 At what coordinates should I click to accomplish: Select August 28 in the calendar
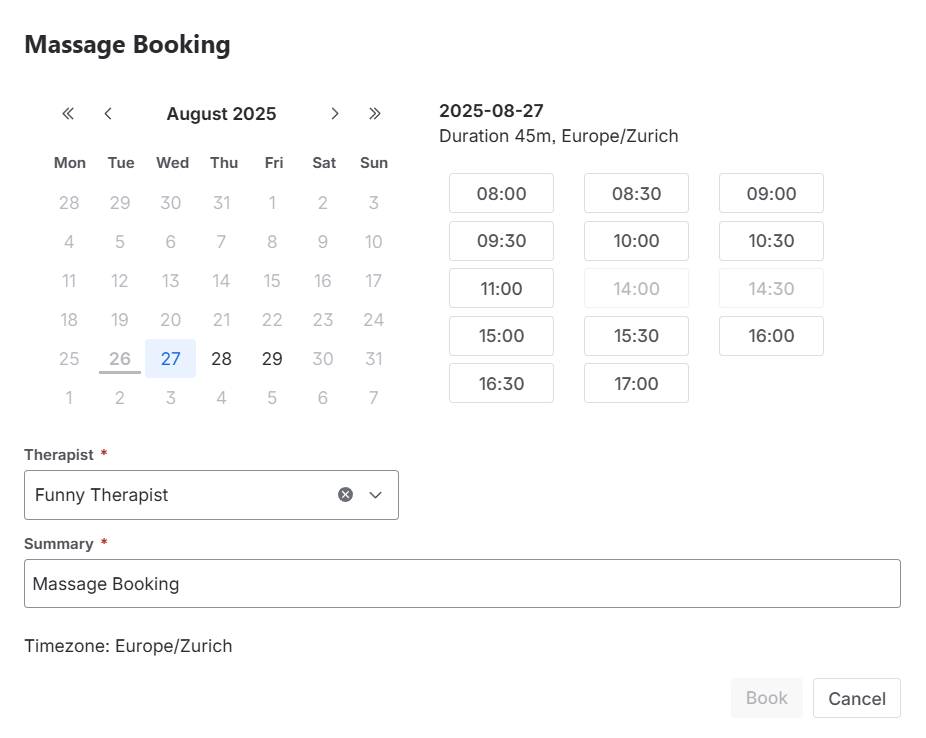pyautogui.click(x=222, y=359)
